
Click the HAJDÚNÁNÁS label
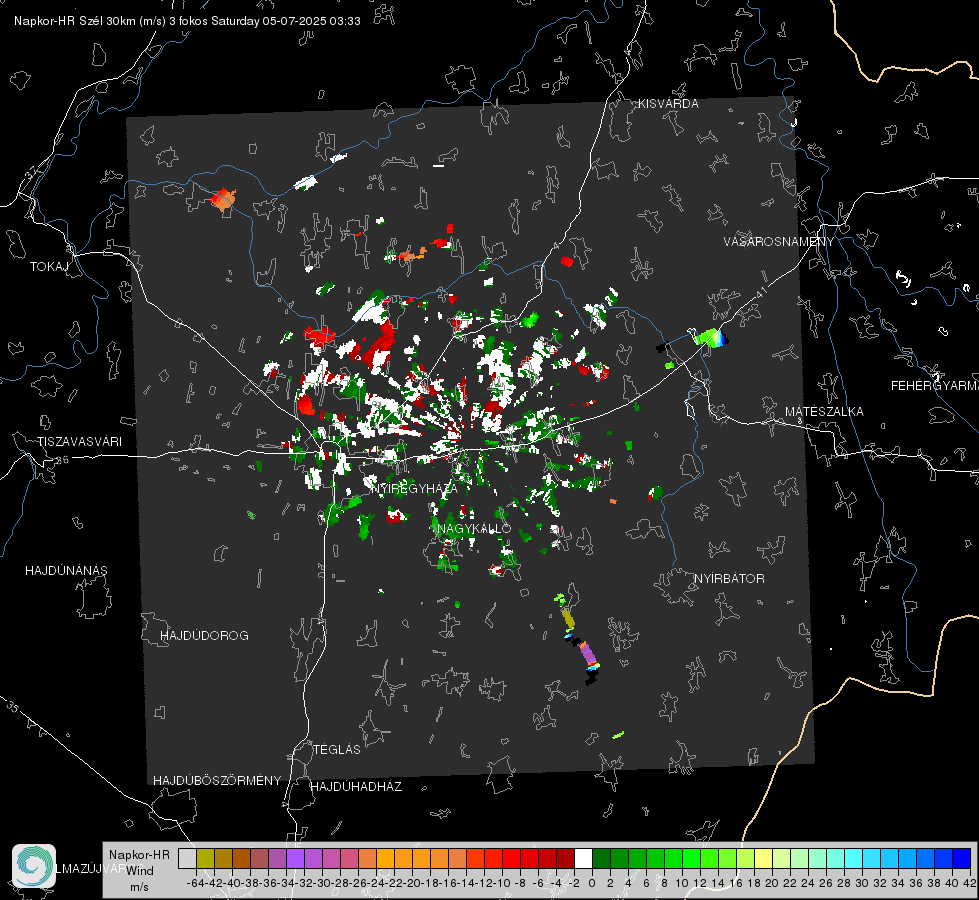coord(66,570)
